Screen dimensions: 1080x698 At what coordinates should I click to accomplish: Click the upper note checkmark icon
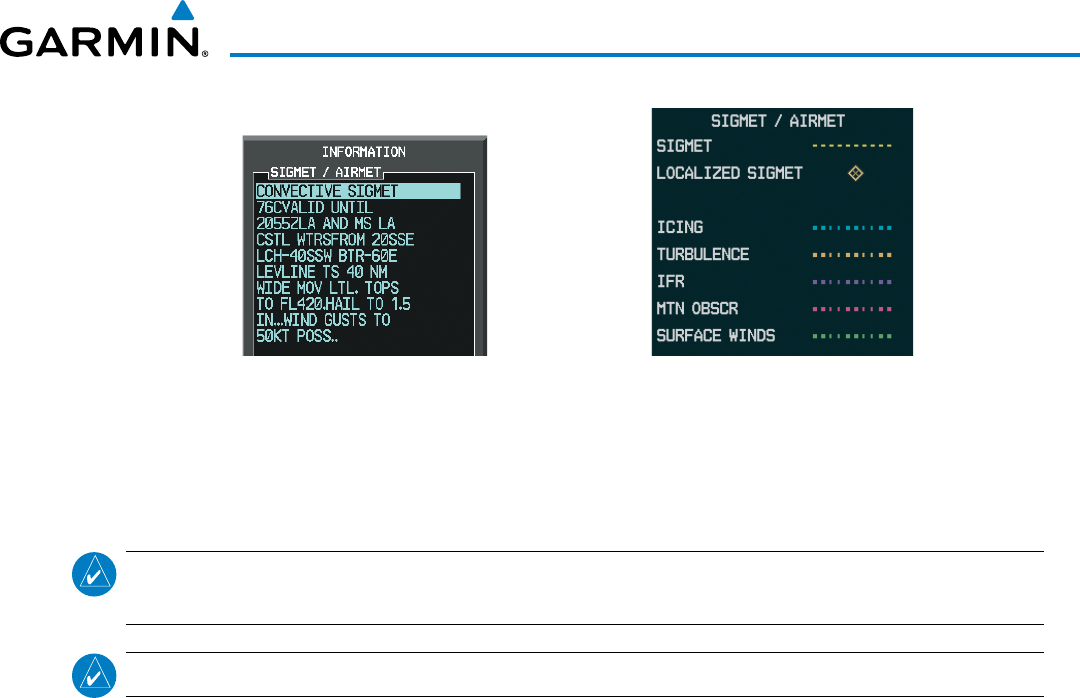[x=94, y=574]
